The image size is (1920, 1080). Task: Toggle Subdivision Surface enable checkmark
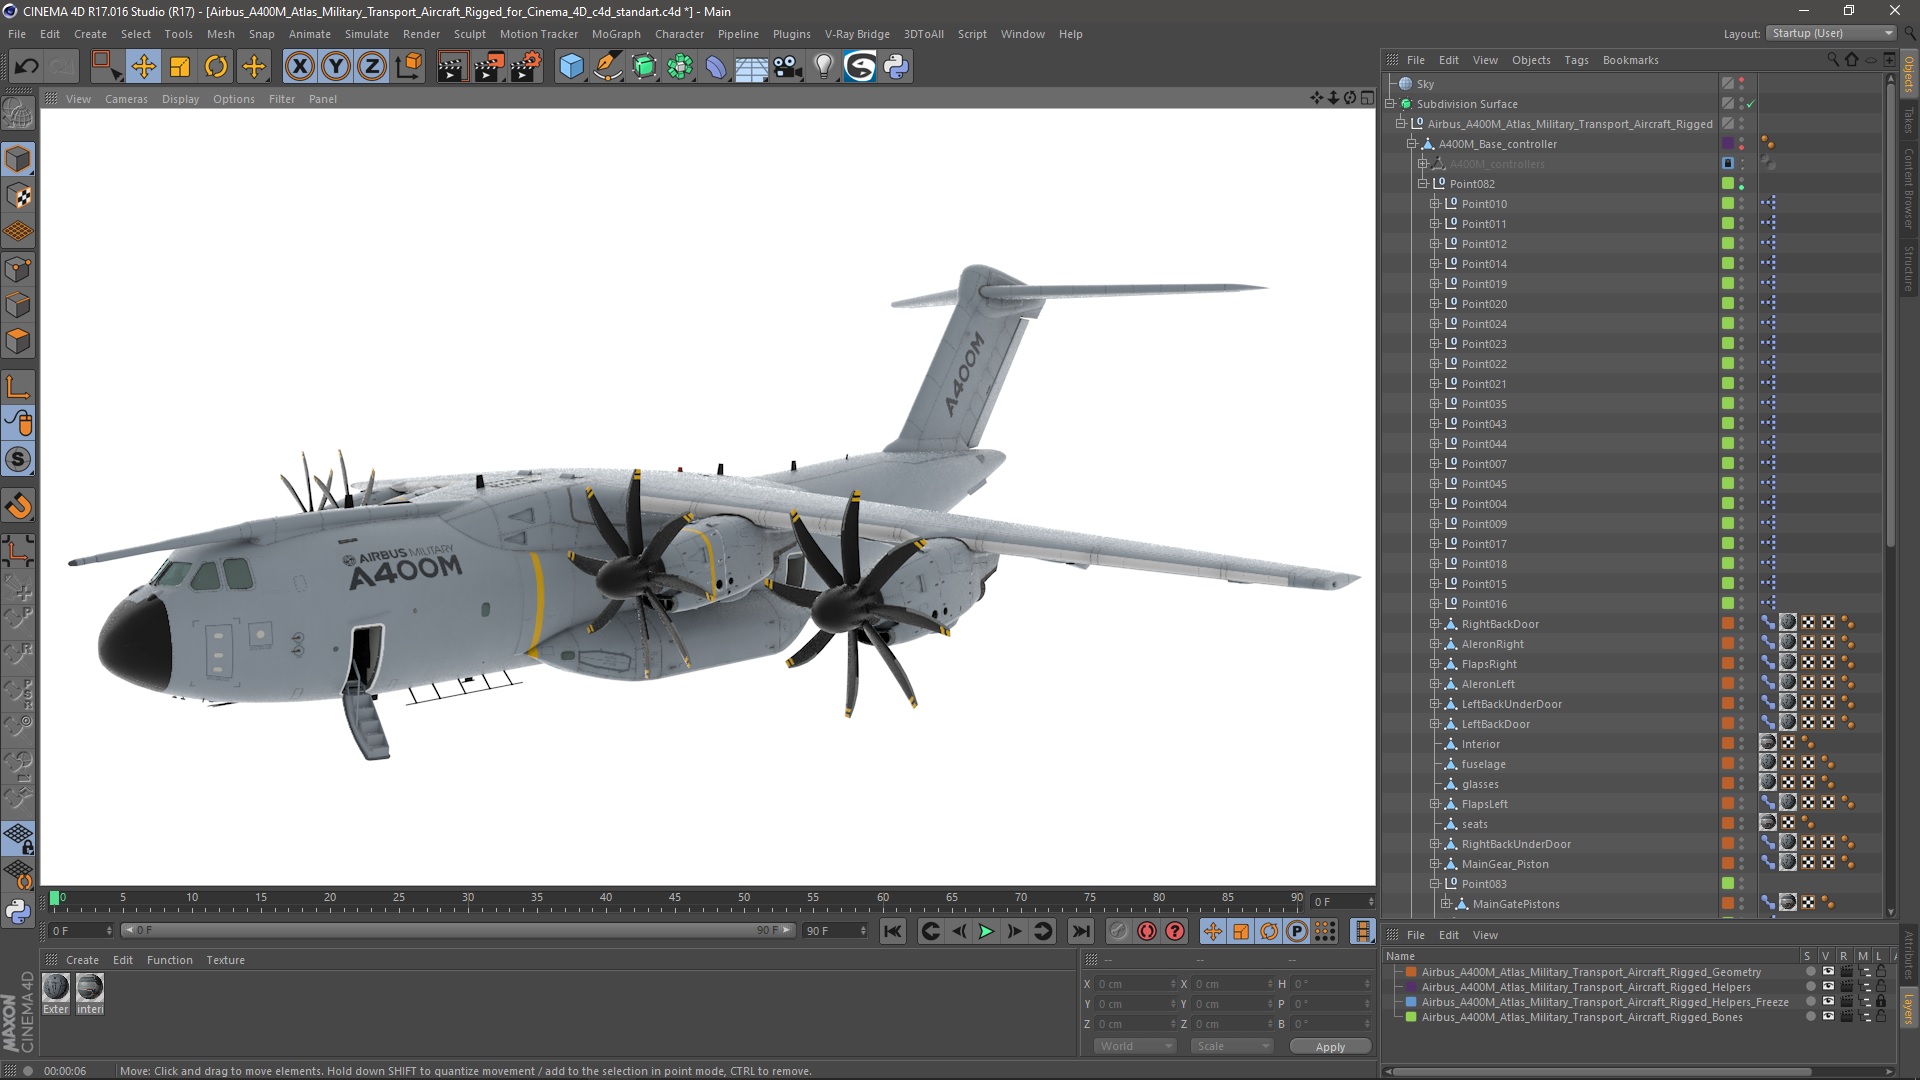pos(1751,104)
